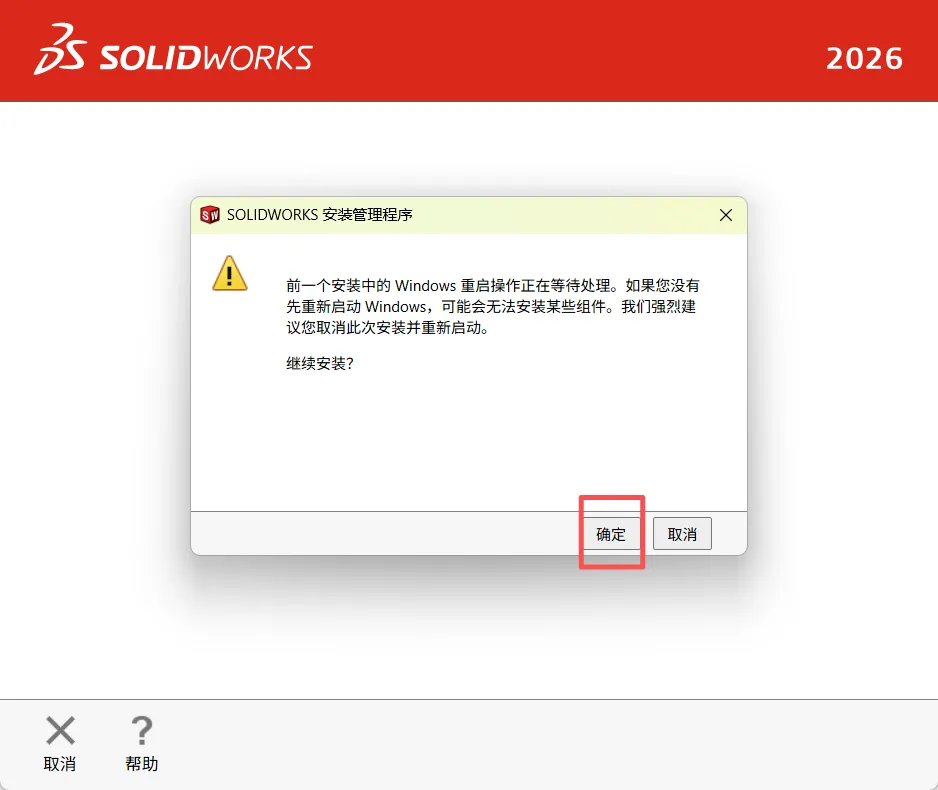Confirm installation with the 确定 button
This screenshot has width=938, height=790.
611,533
